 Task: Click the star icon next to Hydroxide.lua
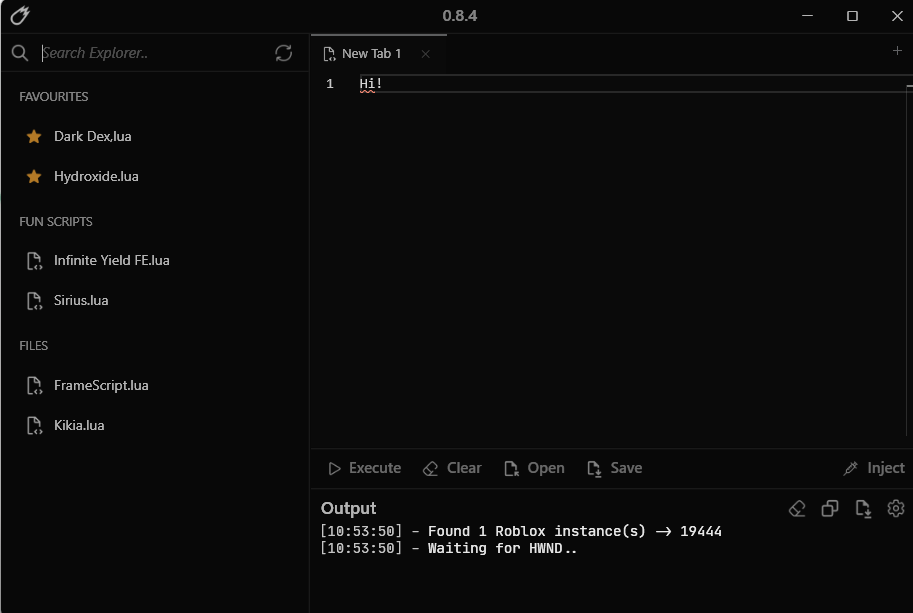[x=34, y=176]
